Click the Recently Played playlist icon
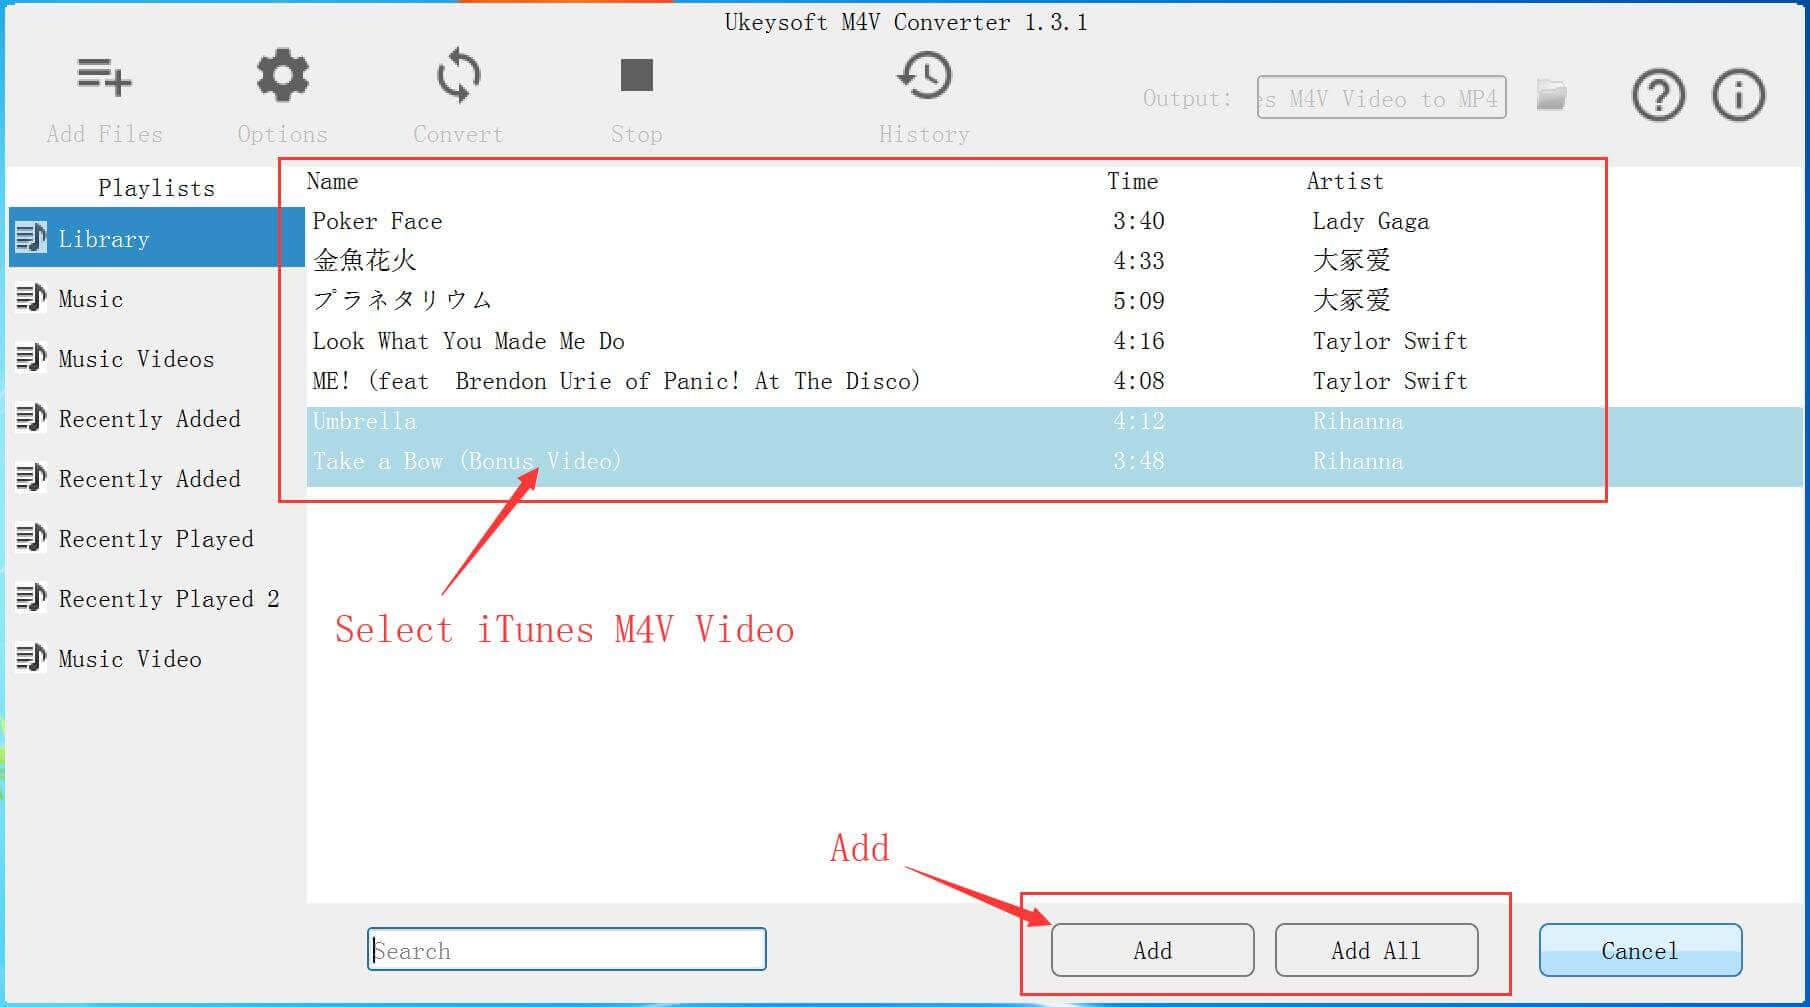 pos(31,537)
